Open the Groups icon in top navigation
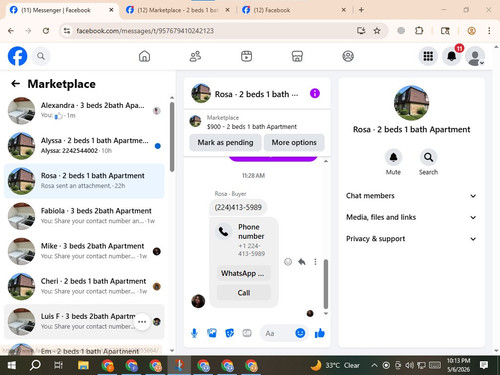The image size is (500, 375). [x=348, y=56]
